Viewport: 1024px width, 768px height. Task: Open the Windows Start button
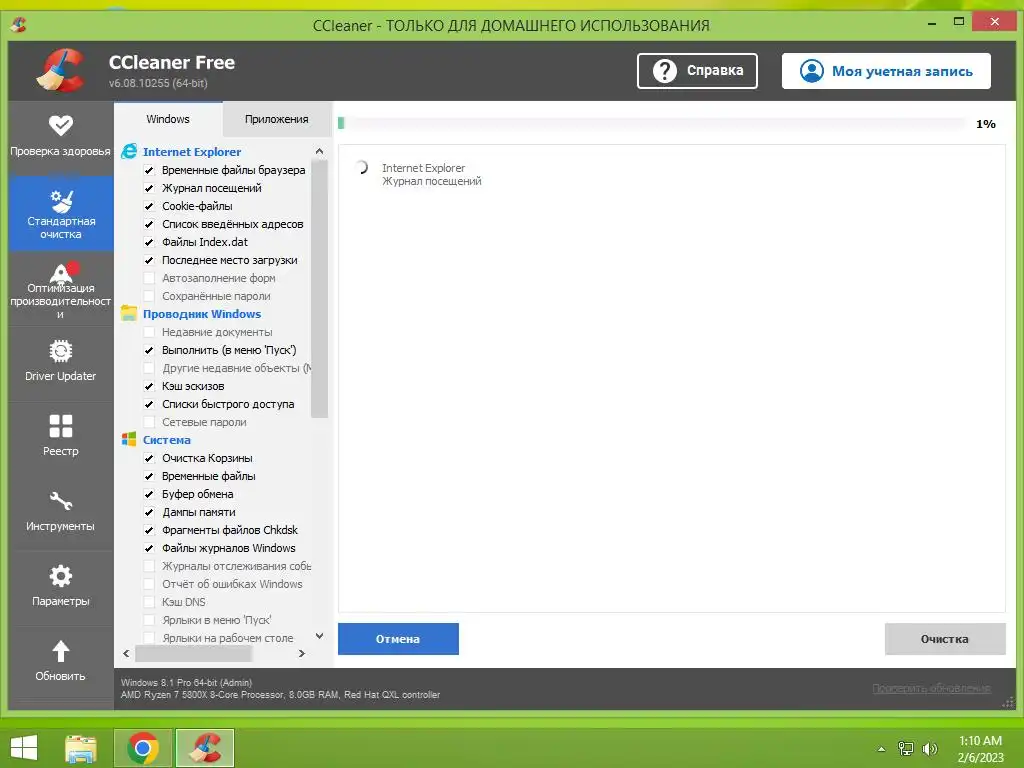pyautogui.click(x=24, y=748)
